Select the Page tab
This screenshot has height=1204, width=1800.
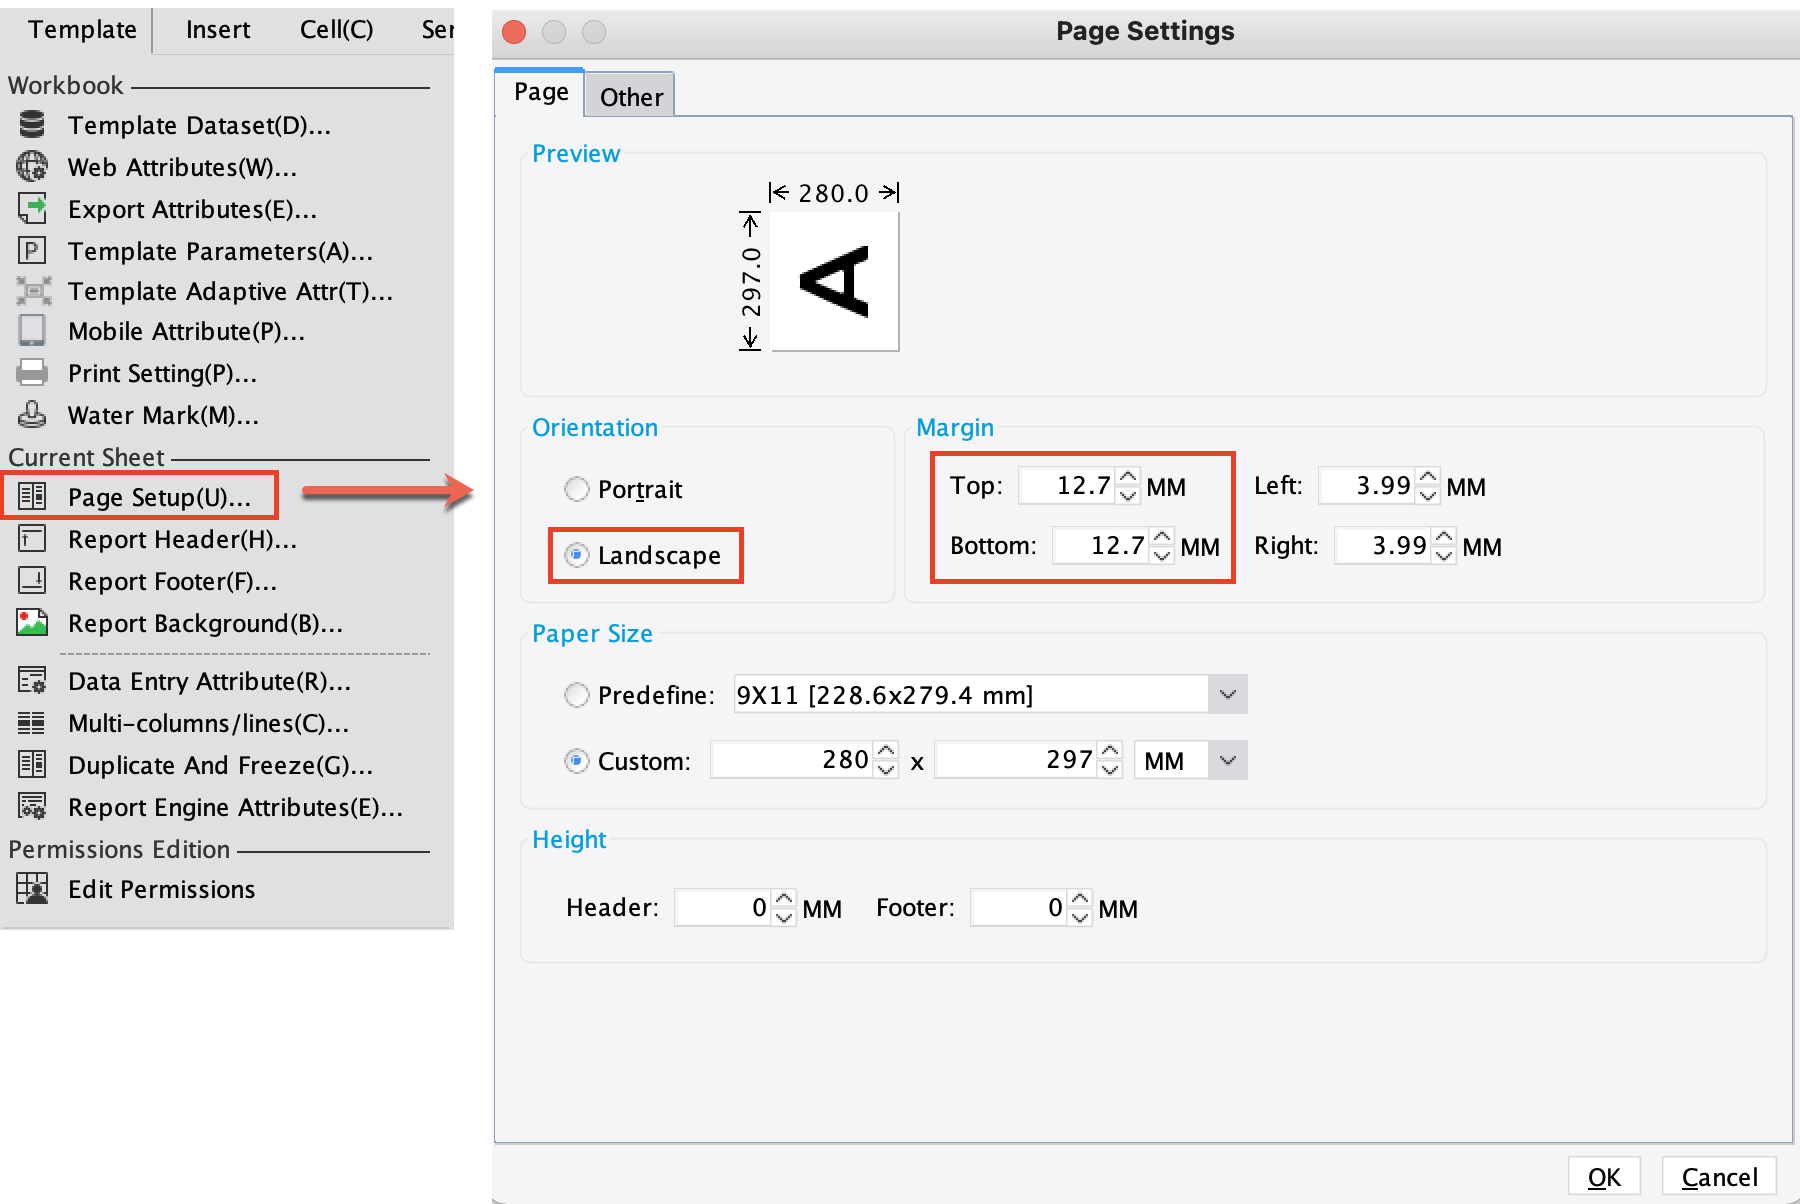[540, 92]
